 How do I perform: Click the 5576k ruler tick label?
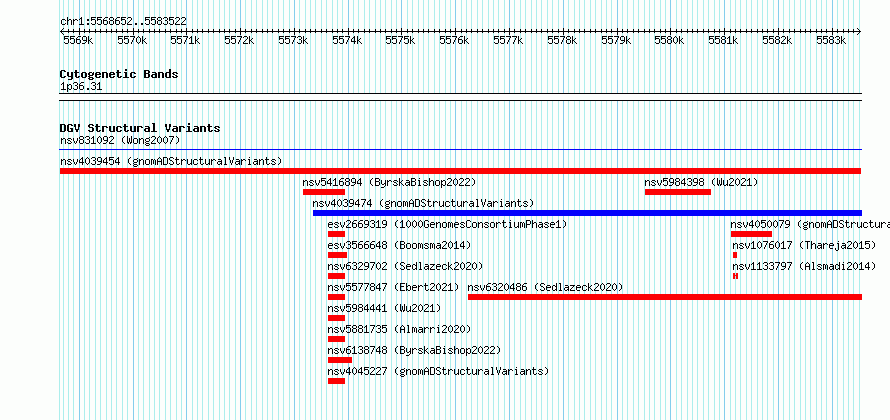[455, 41]
